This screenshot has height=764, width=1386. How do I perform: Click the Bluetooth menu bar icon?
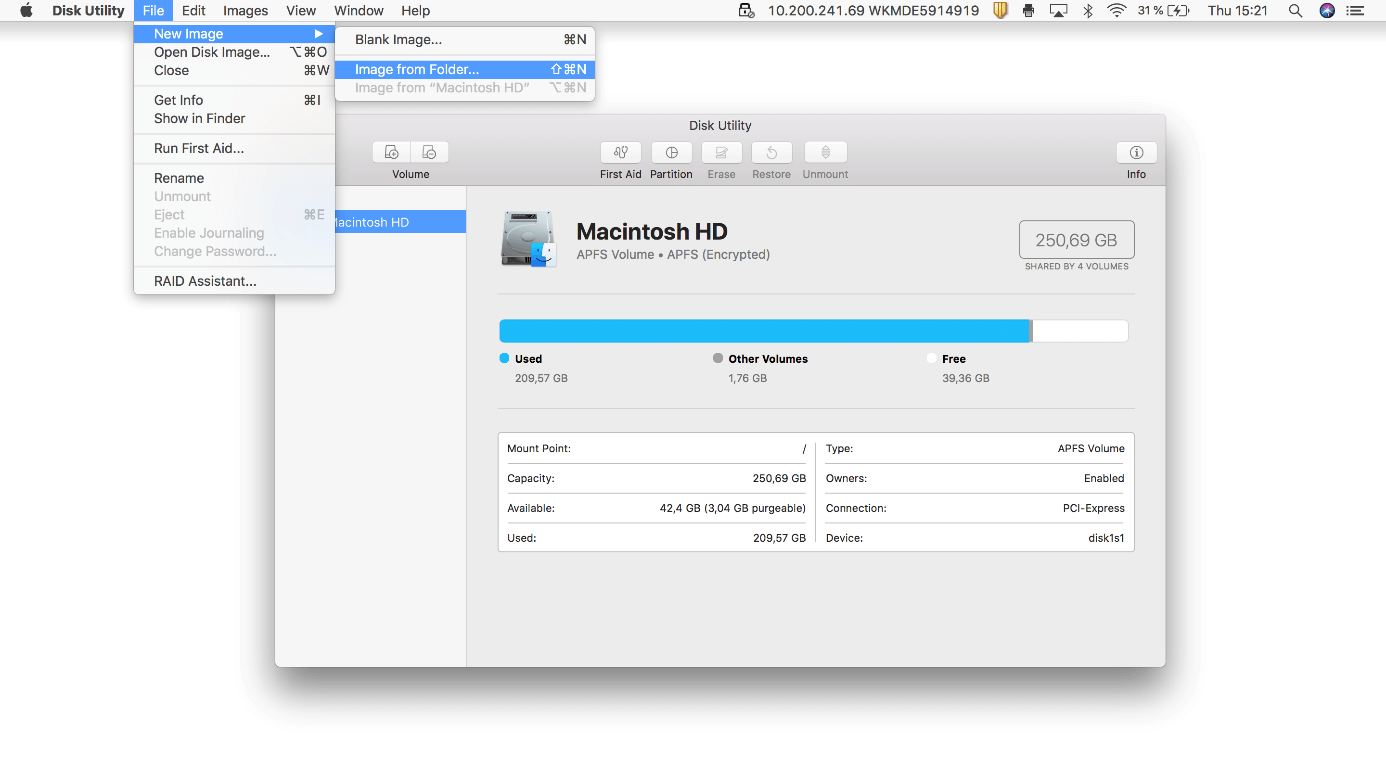coord(1088,11)
